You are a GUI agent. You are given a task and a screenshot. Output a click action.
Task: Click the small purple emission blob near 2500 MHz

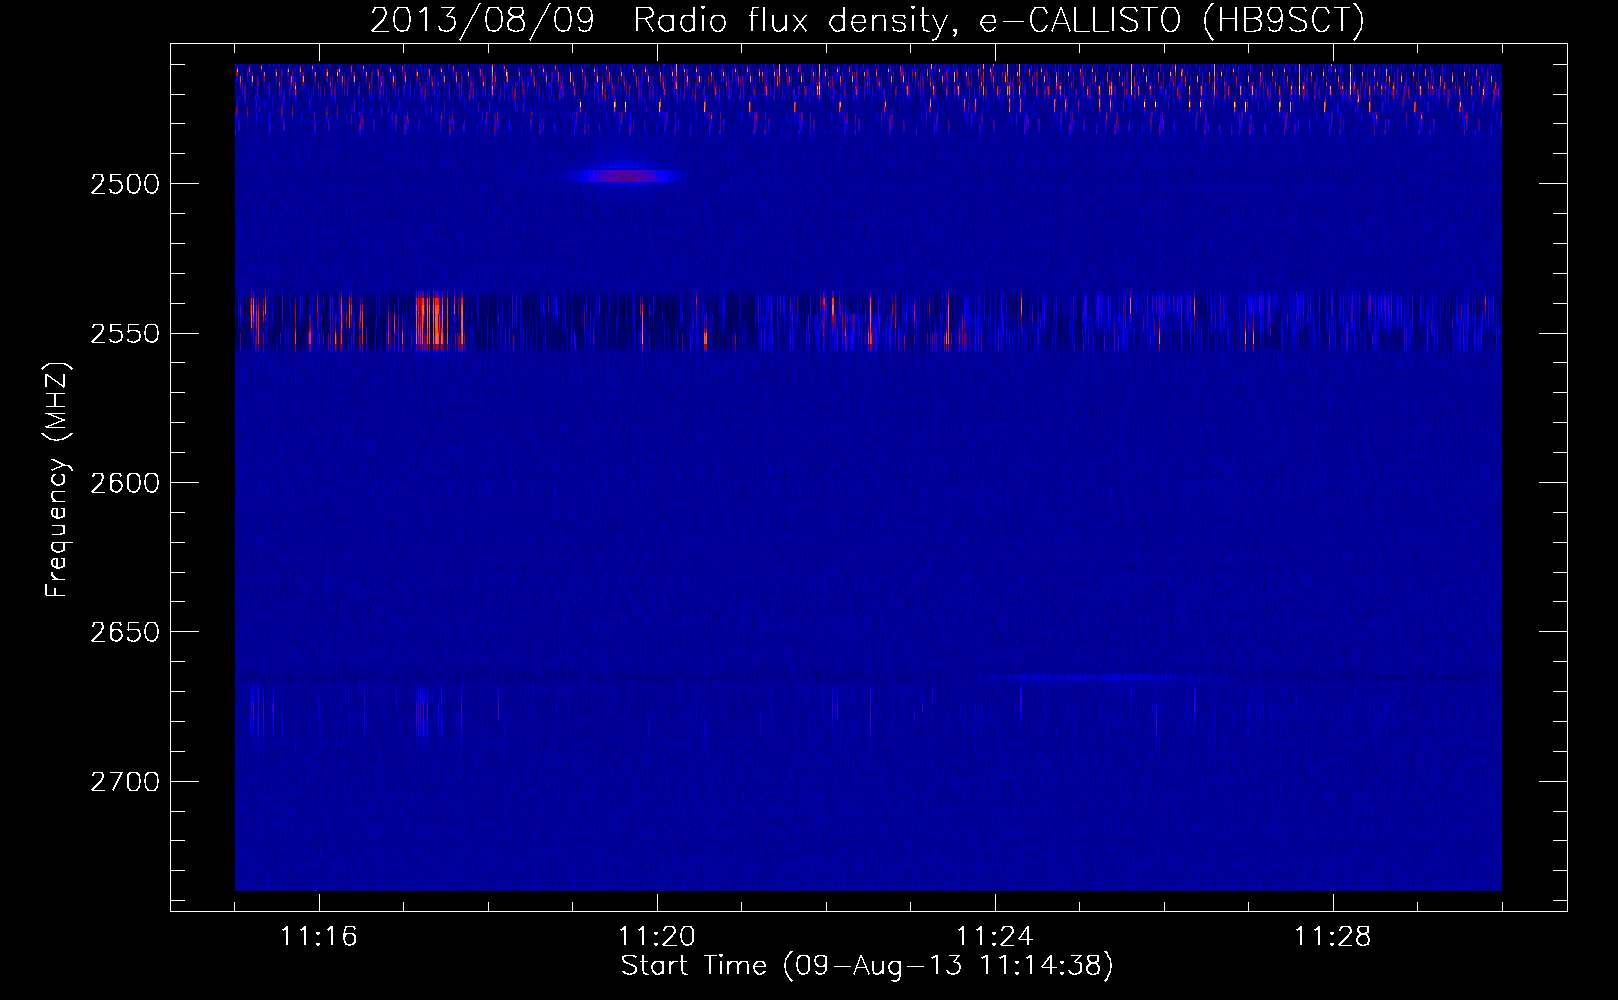(x=627, y=176)
